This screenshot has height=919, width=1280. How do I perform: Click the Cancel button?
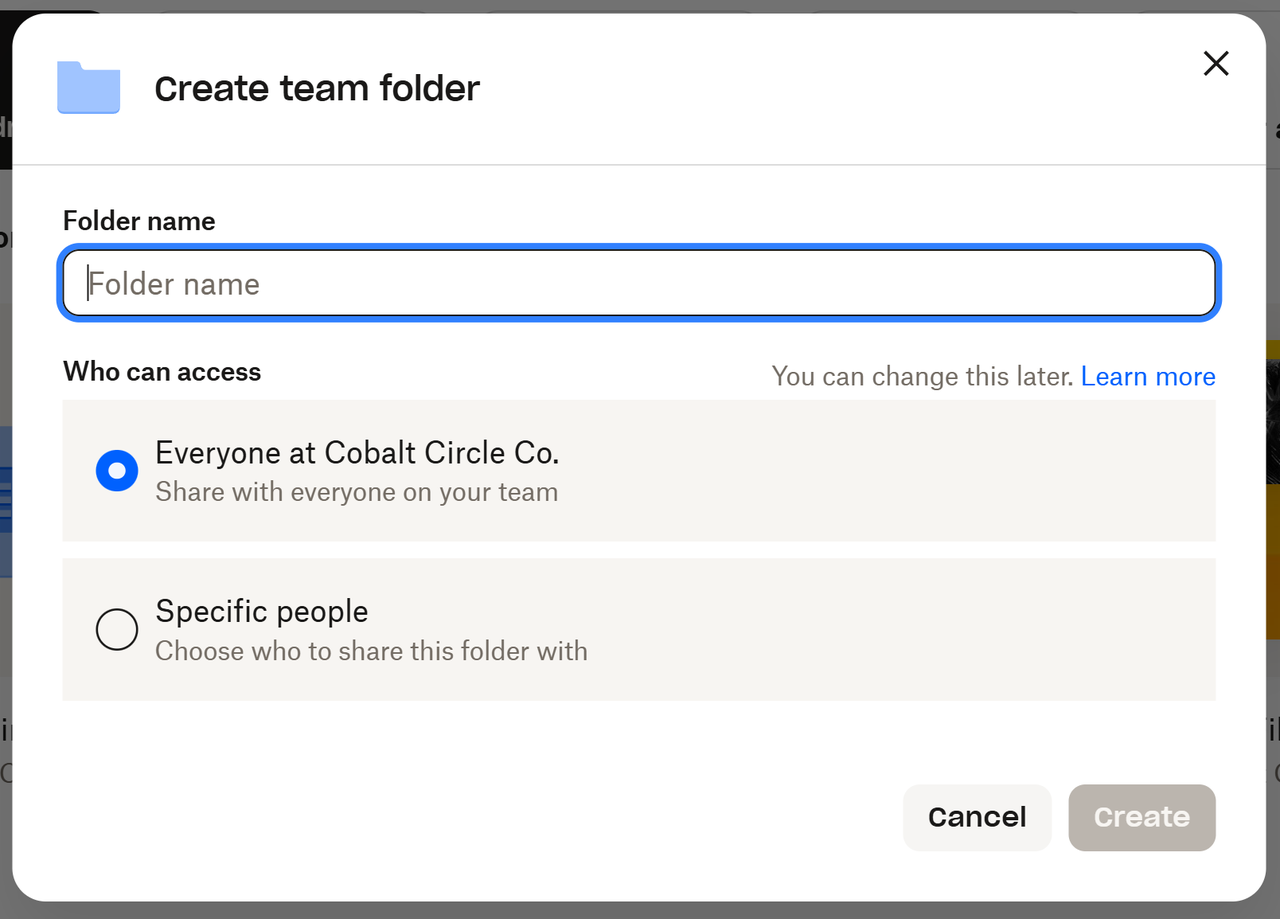[977, 817]
